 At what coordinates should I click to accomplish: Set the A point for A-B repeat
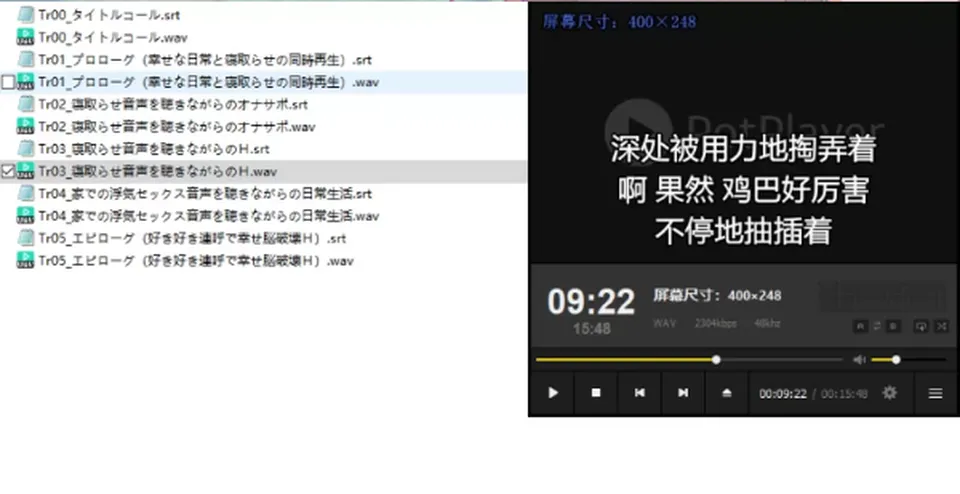coord(860,326)
